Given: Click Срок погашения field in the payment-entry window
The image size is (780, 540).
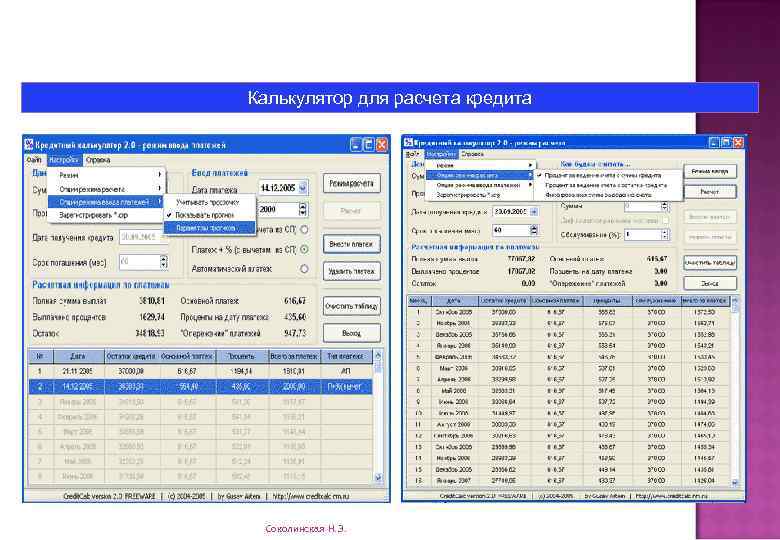Looking at the screenshot, I should (x=139, y=262).
